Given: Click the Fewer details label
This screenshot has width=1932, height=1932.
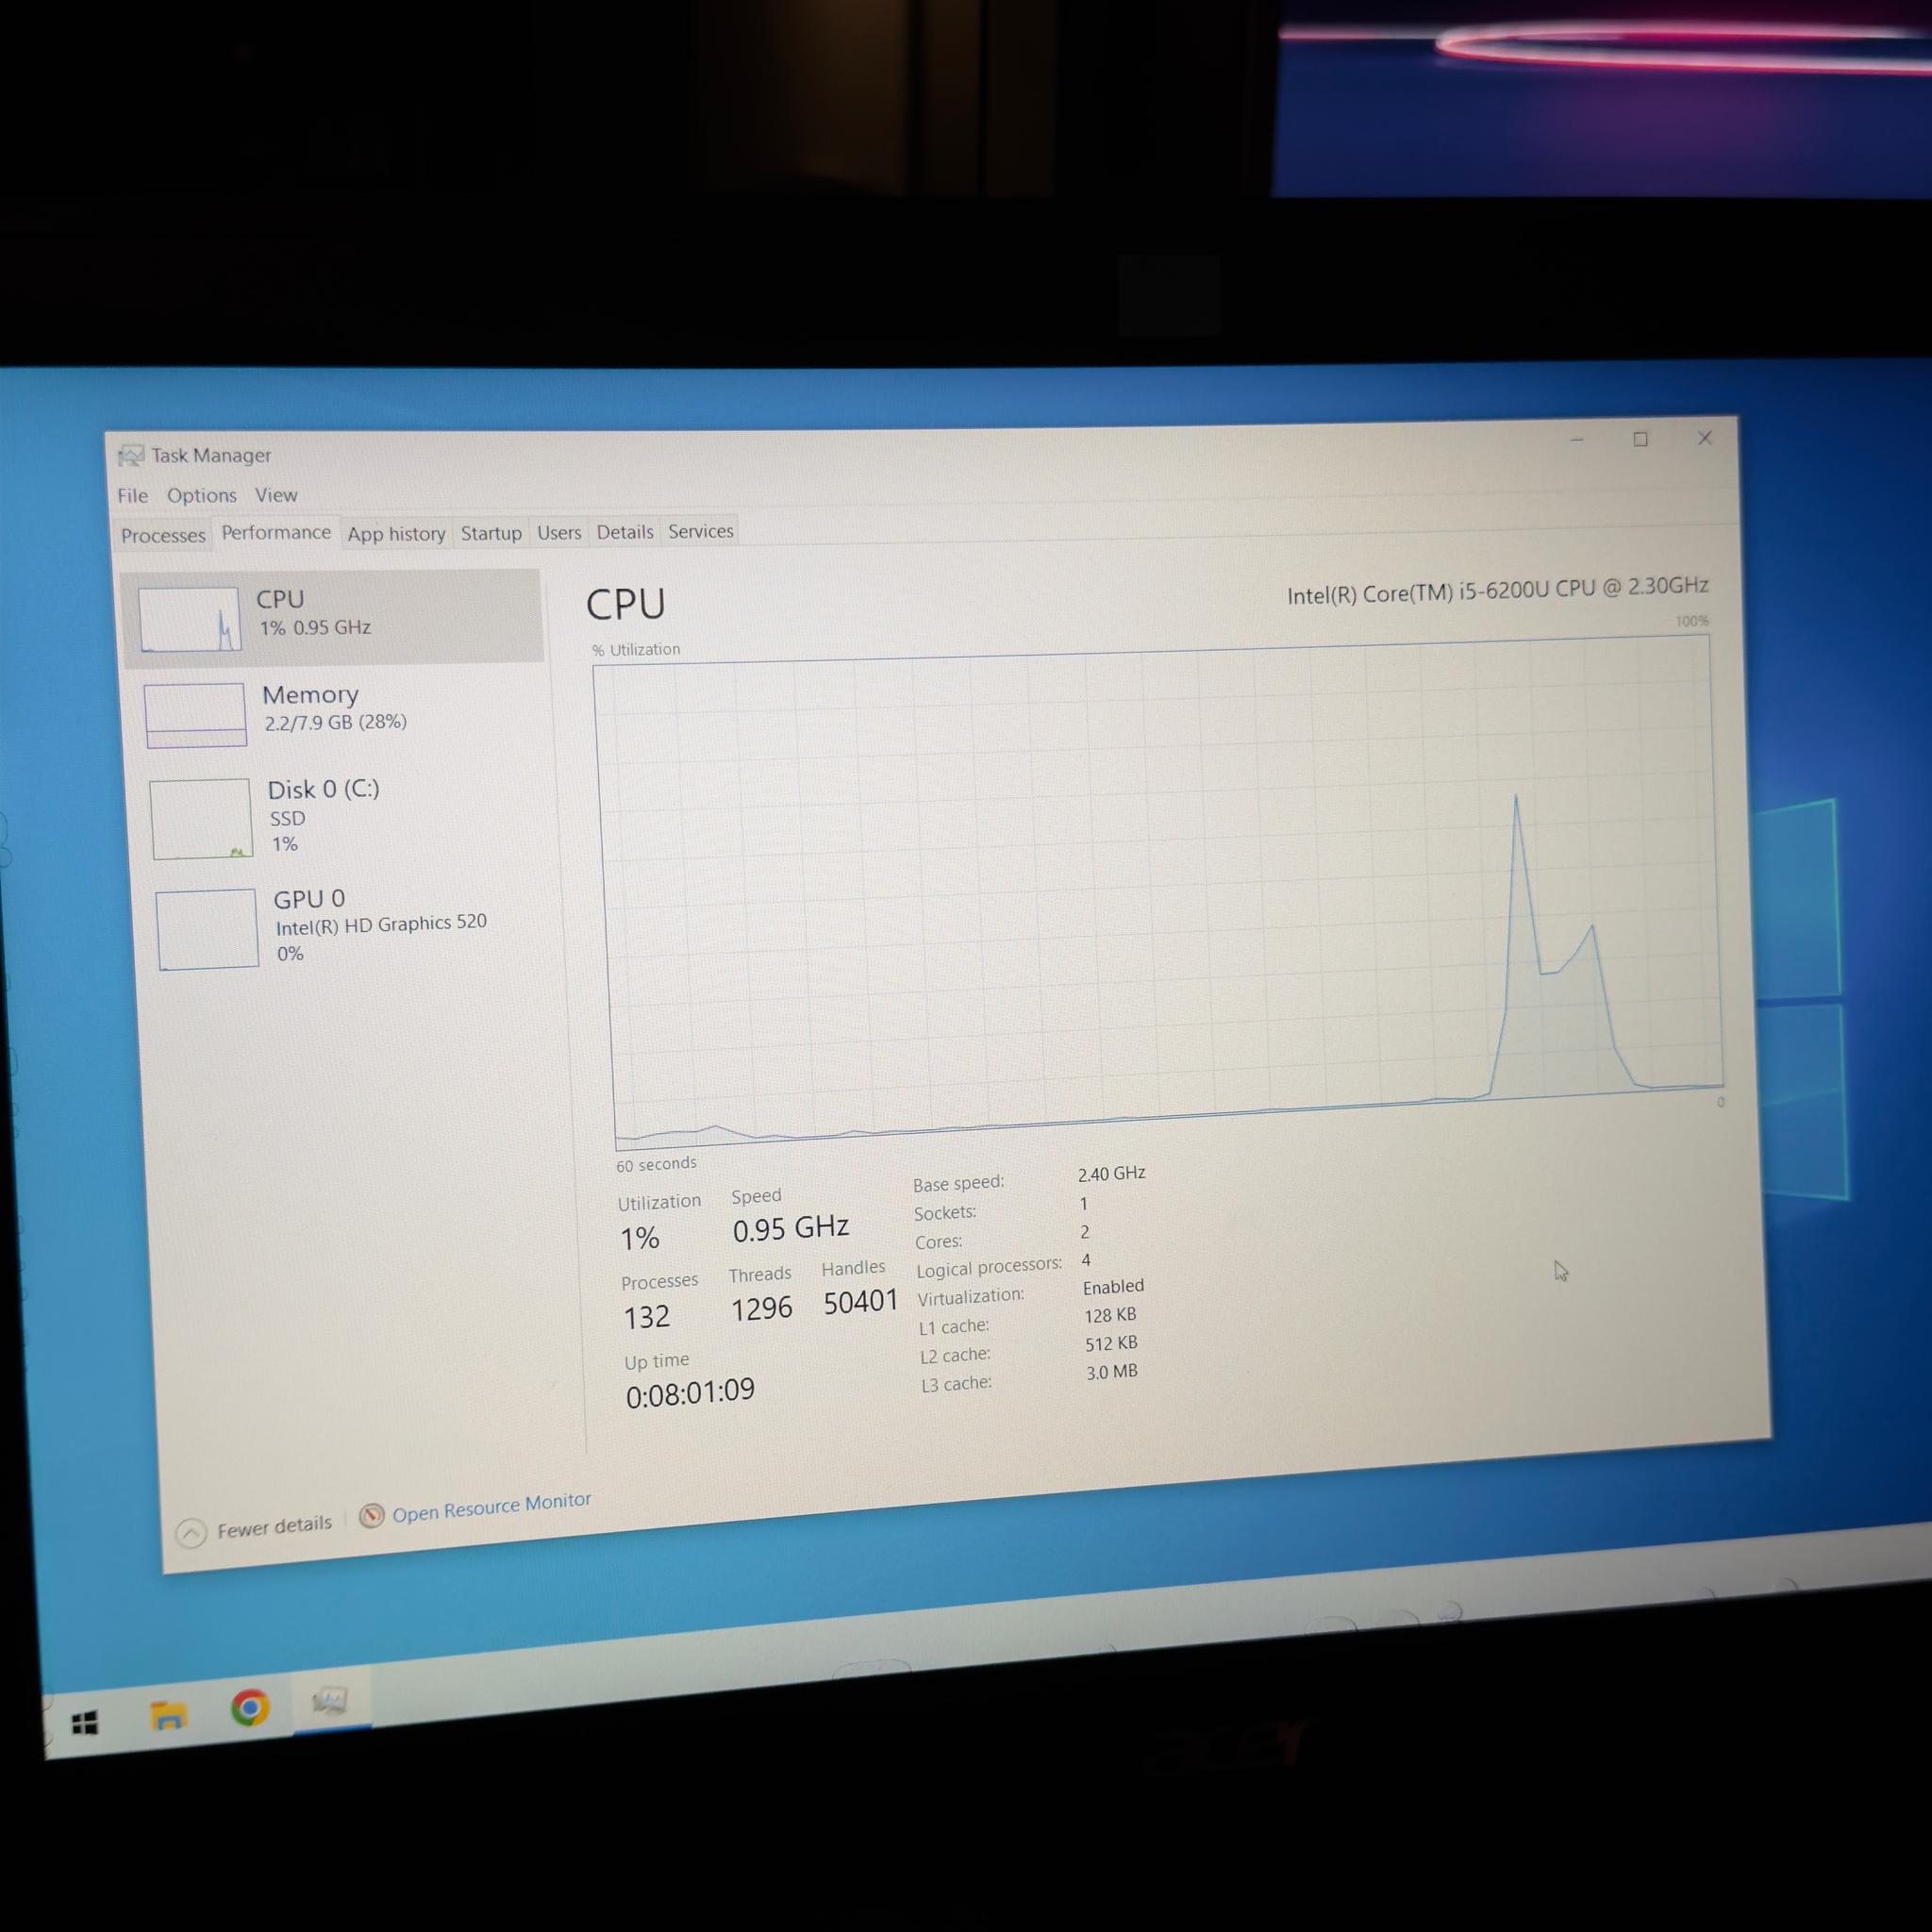Looking at the screenshot, I should 274,1526.
